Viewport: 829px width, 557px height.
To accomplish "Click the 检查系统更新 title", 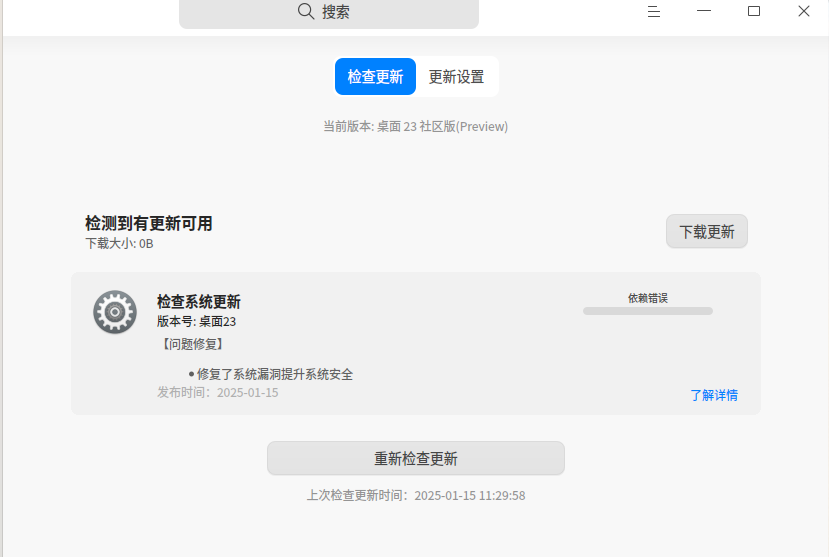I will click(x=199, y=302).
